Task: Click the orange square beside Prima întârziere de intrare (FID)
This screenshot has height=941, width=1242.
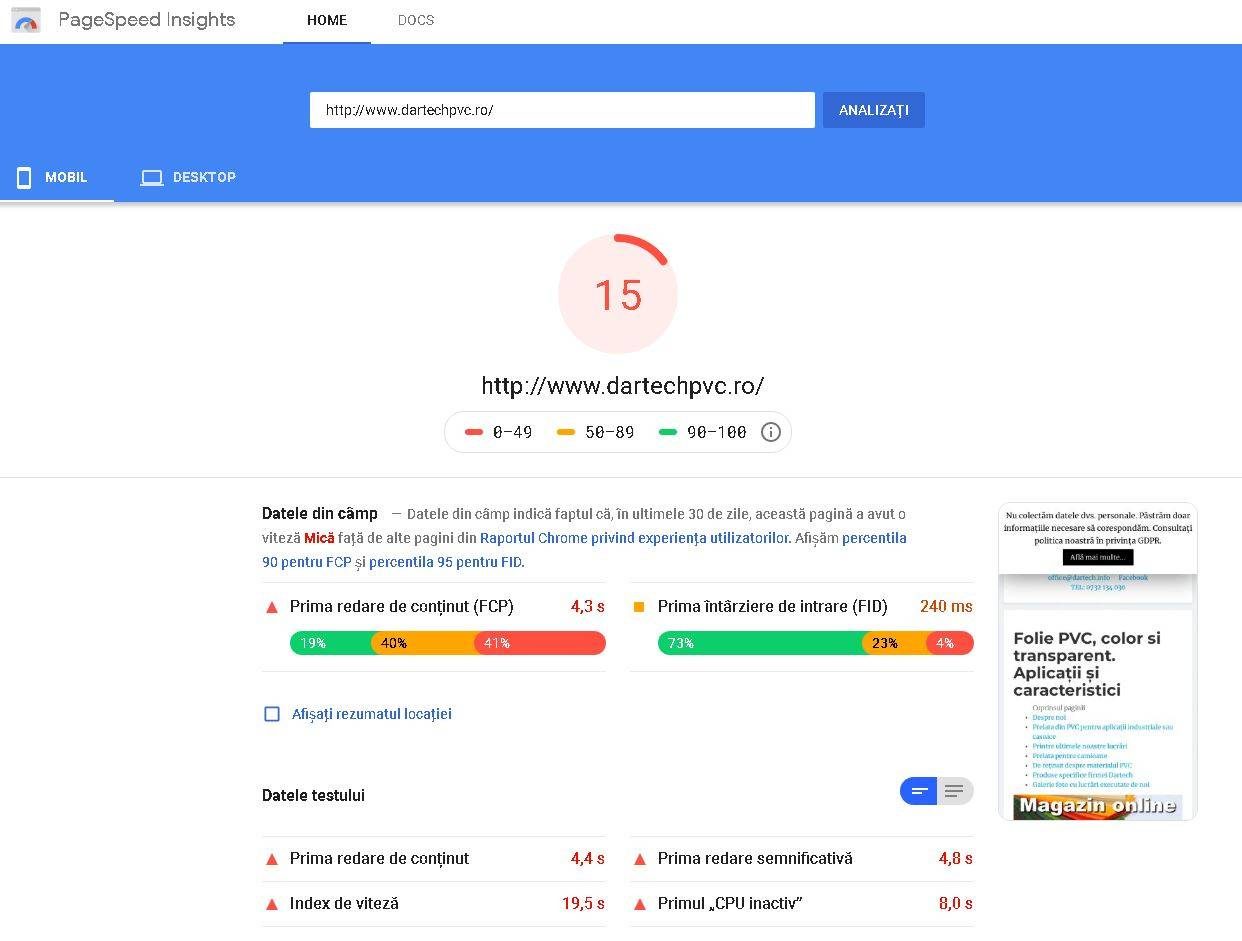Action: tap(639, 607)
